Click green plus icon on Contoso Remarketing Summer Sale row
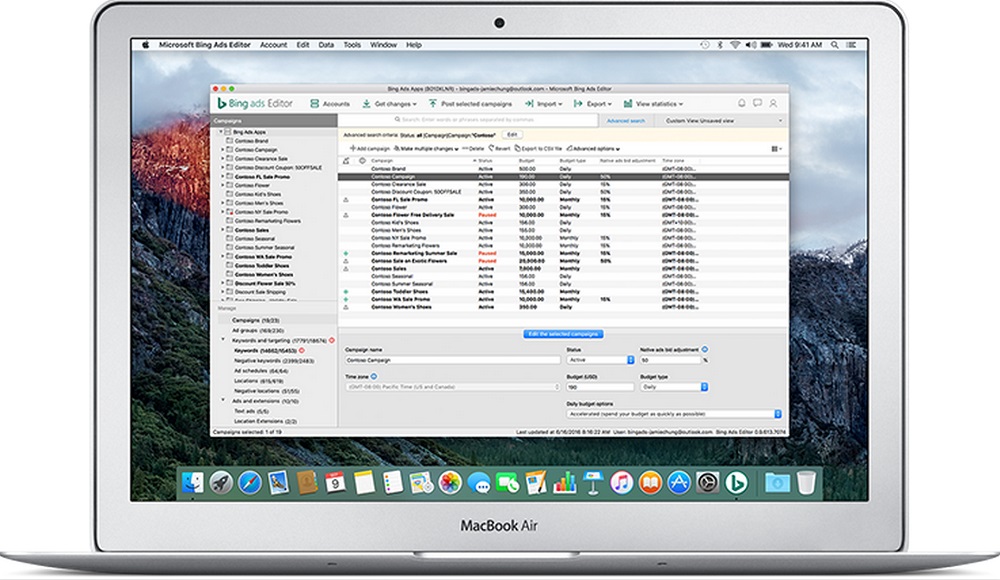The width and height of the screenshot is (1000, 580). point(346,253)
